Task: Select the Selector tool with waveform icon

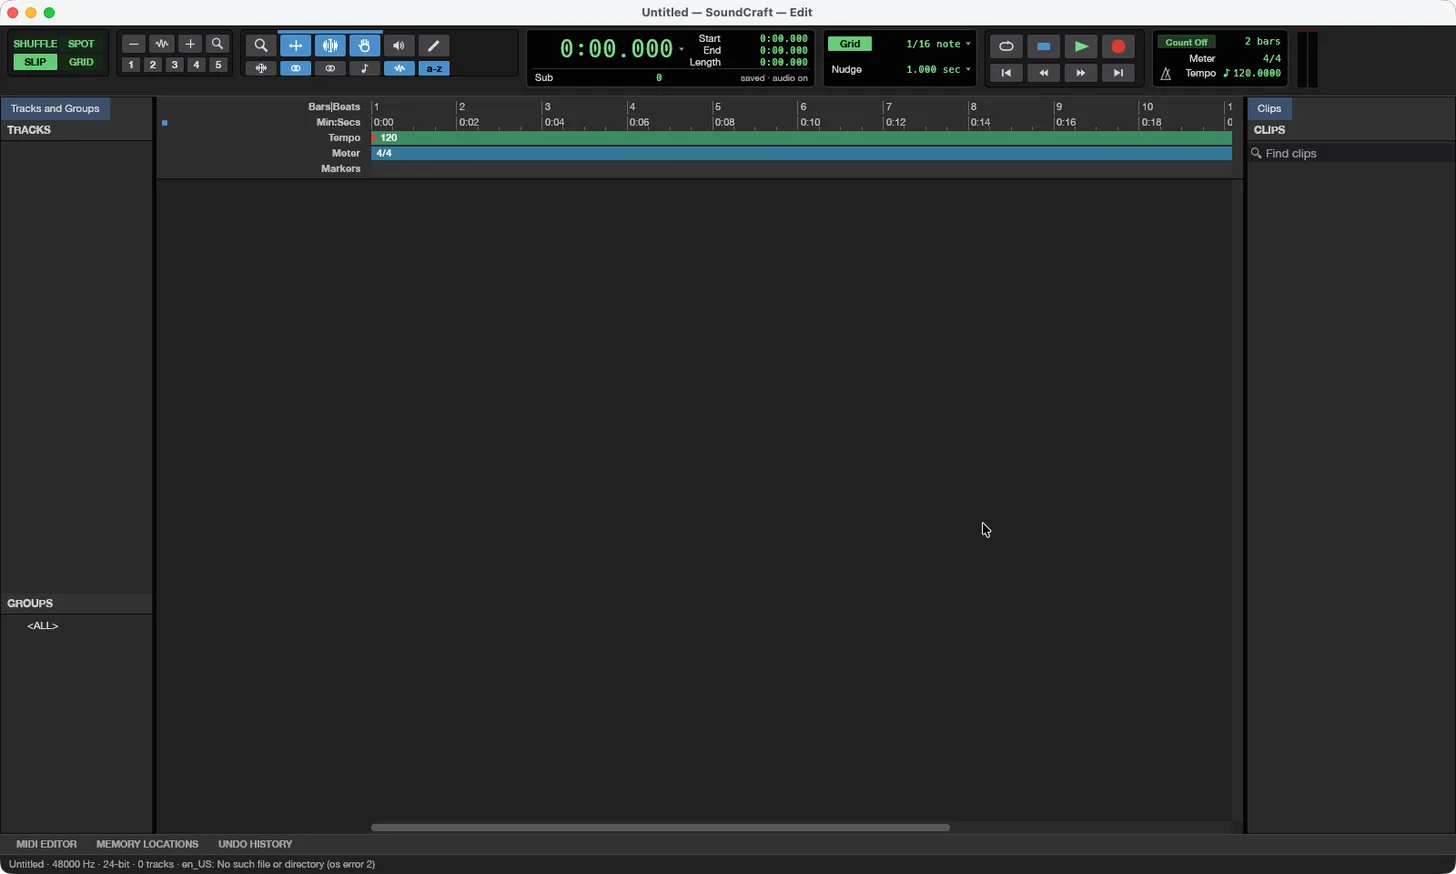Action: click(330, 46)
